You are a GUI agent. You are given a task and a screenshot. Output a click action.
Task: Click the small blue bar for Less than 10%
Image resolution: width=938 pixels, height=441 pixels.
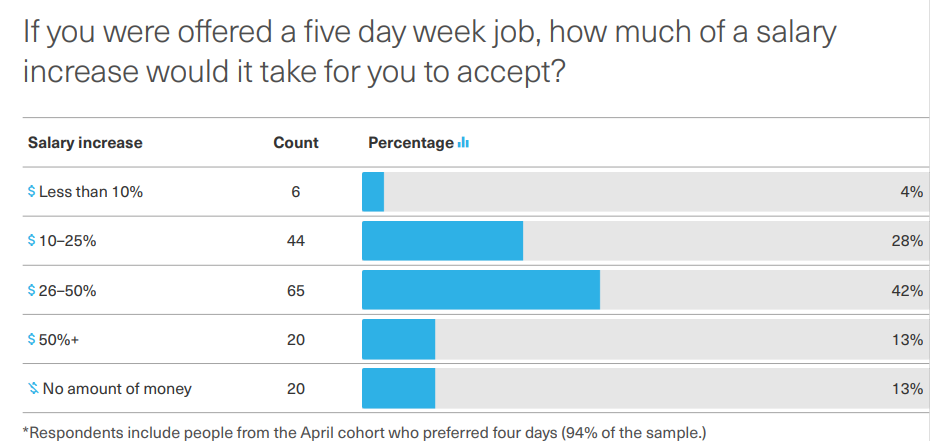[x=373, y=191]
